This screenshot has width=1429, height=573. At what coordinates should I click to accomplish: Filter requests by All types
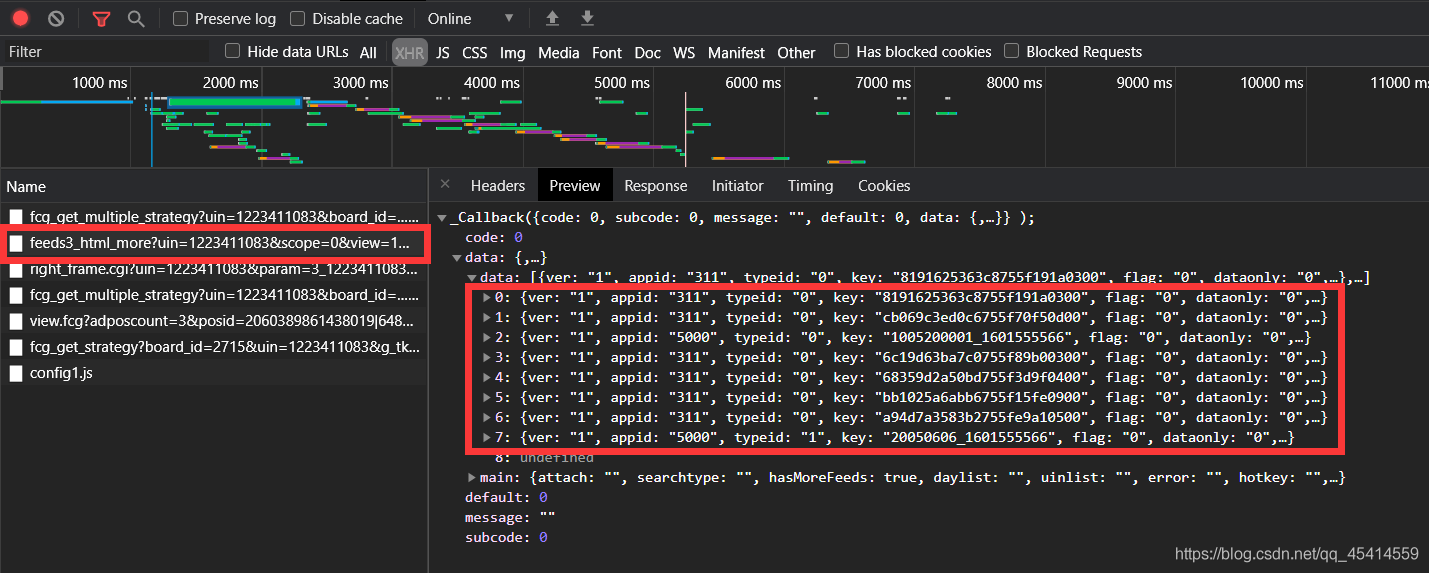369,52
